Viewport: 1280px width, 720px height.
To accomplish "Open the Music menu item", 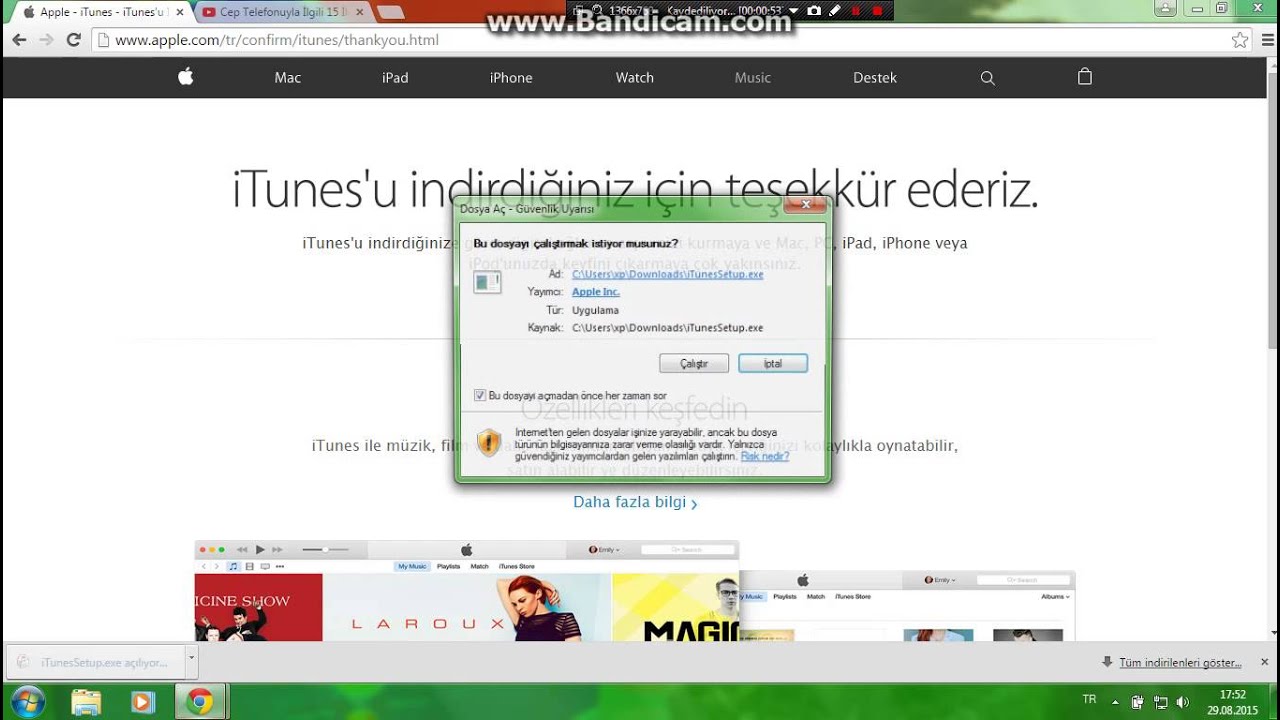I will click(x=753, y=78).
